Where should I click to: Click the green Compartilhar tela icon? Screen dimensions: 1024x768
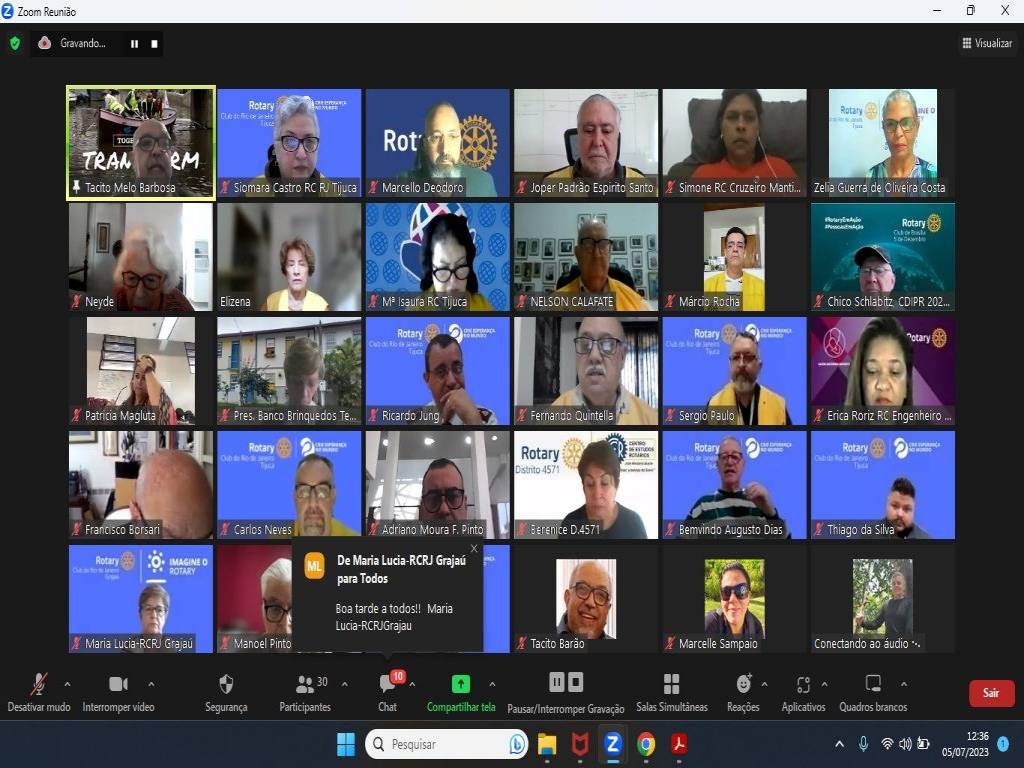tap(460, 684)
